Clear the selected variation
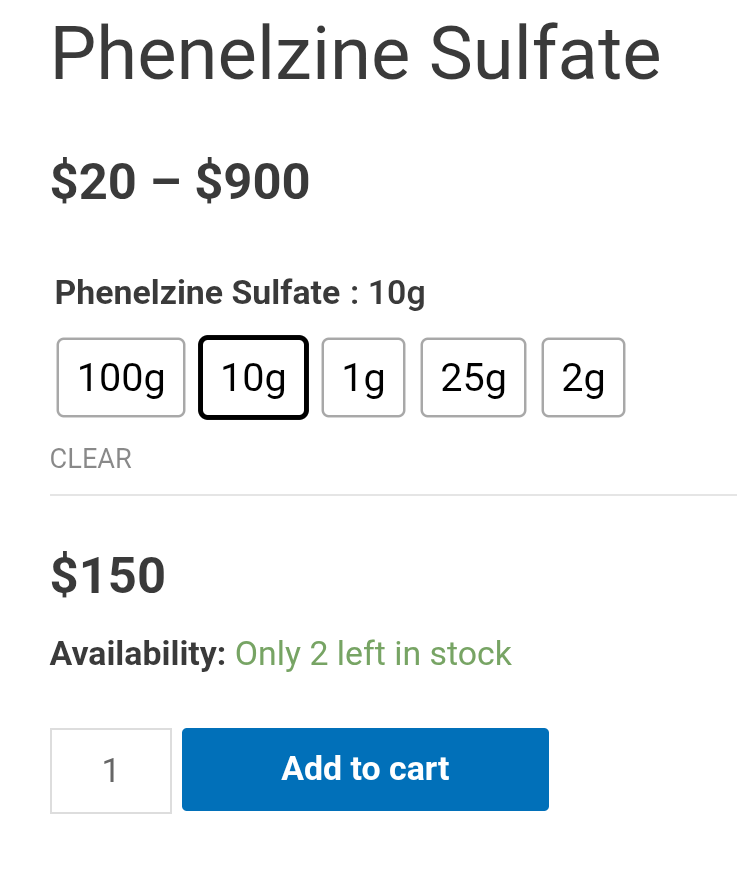This screenshot has height=880, width=737. point(90,459)
